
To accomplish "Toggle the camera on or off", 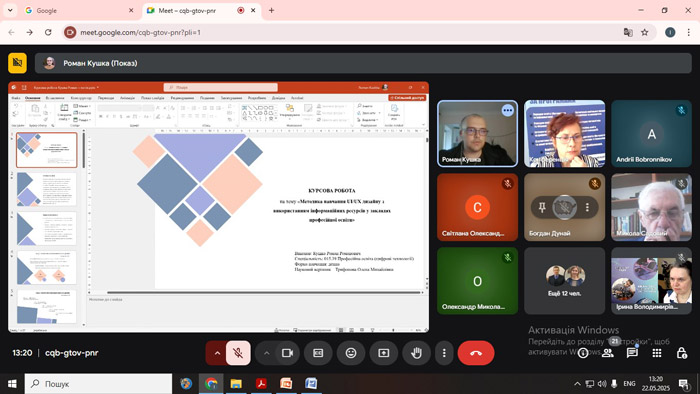I will (x=287, y=353).
